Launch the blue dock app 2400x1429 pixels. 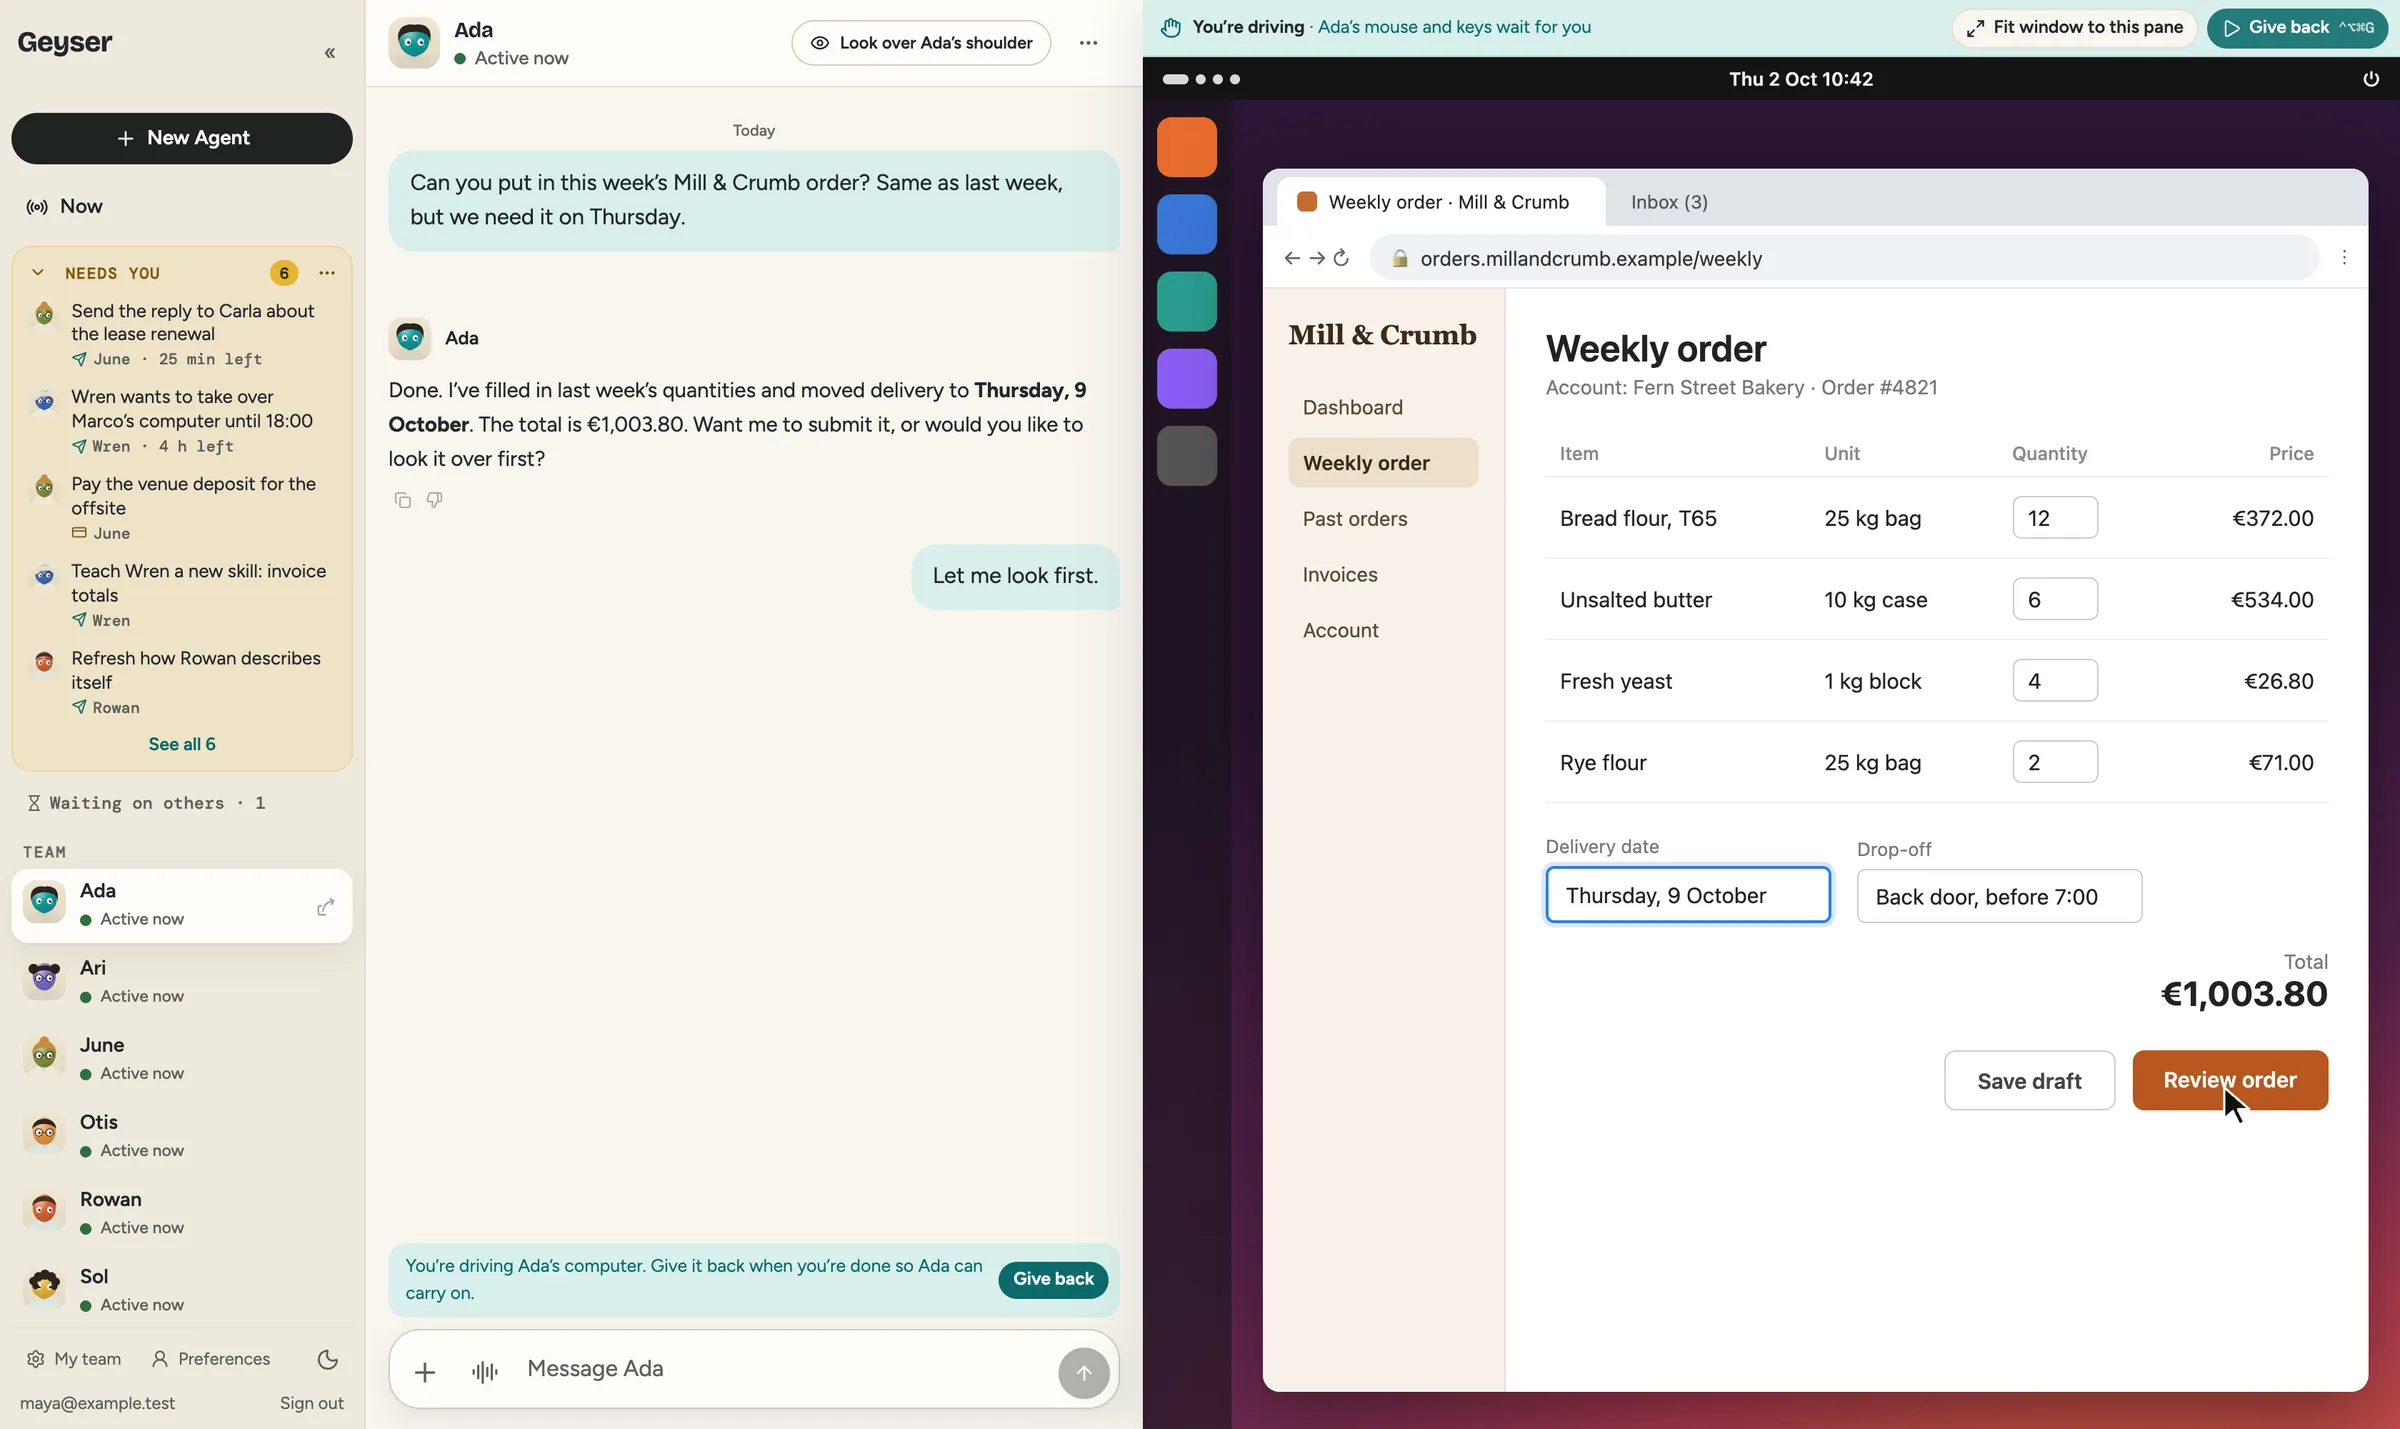point(1187,224)
